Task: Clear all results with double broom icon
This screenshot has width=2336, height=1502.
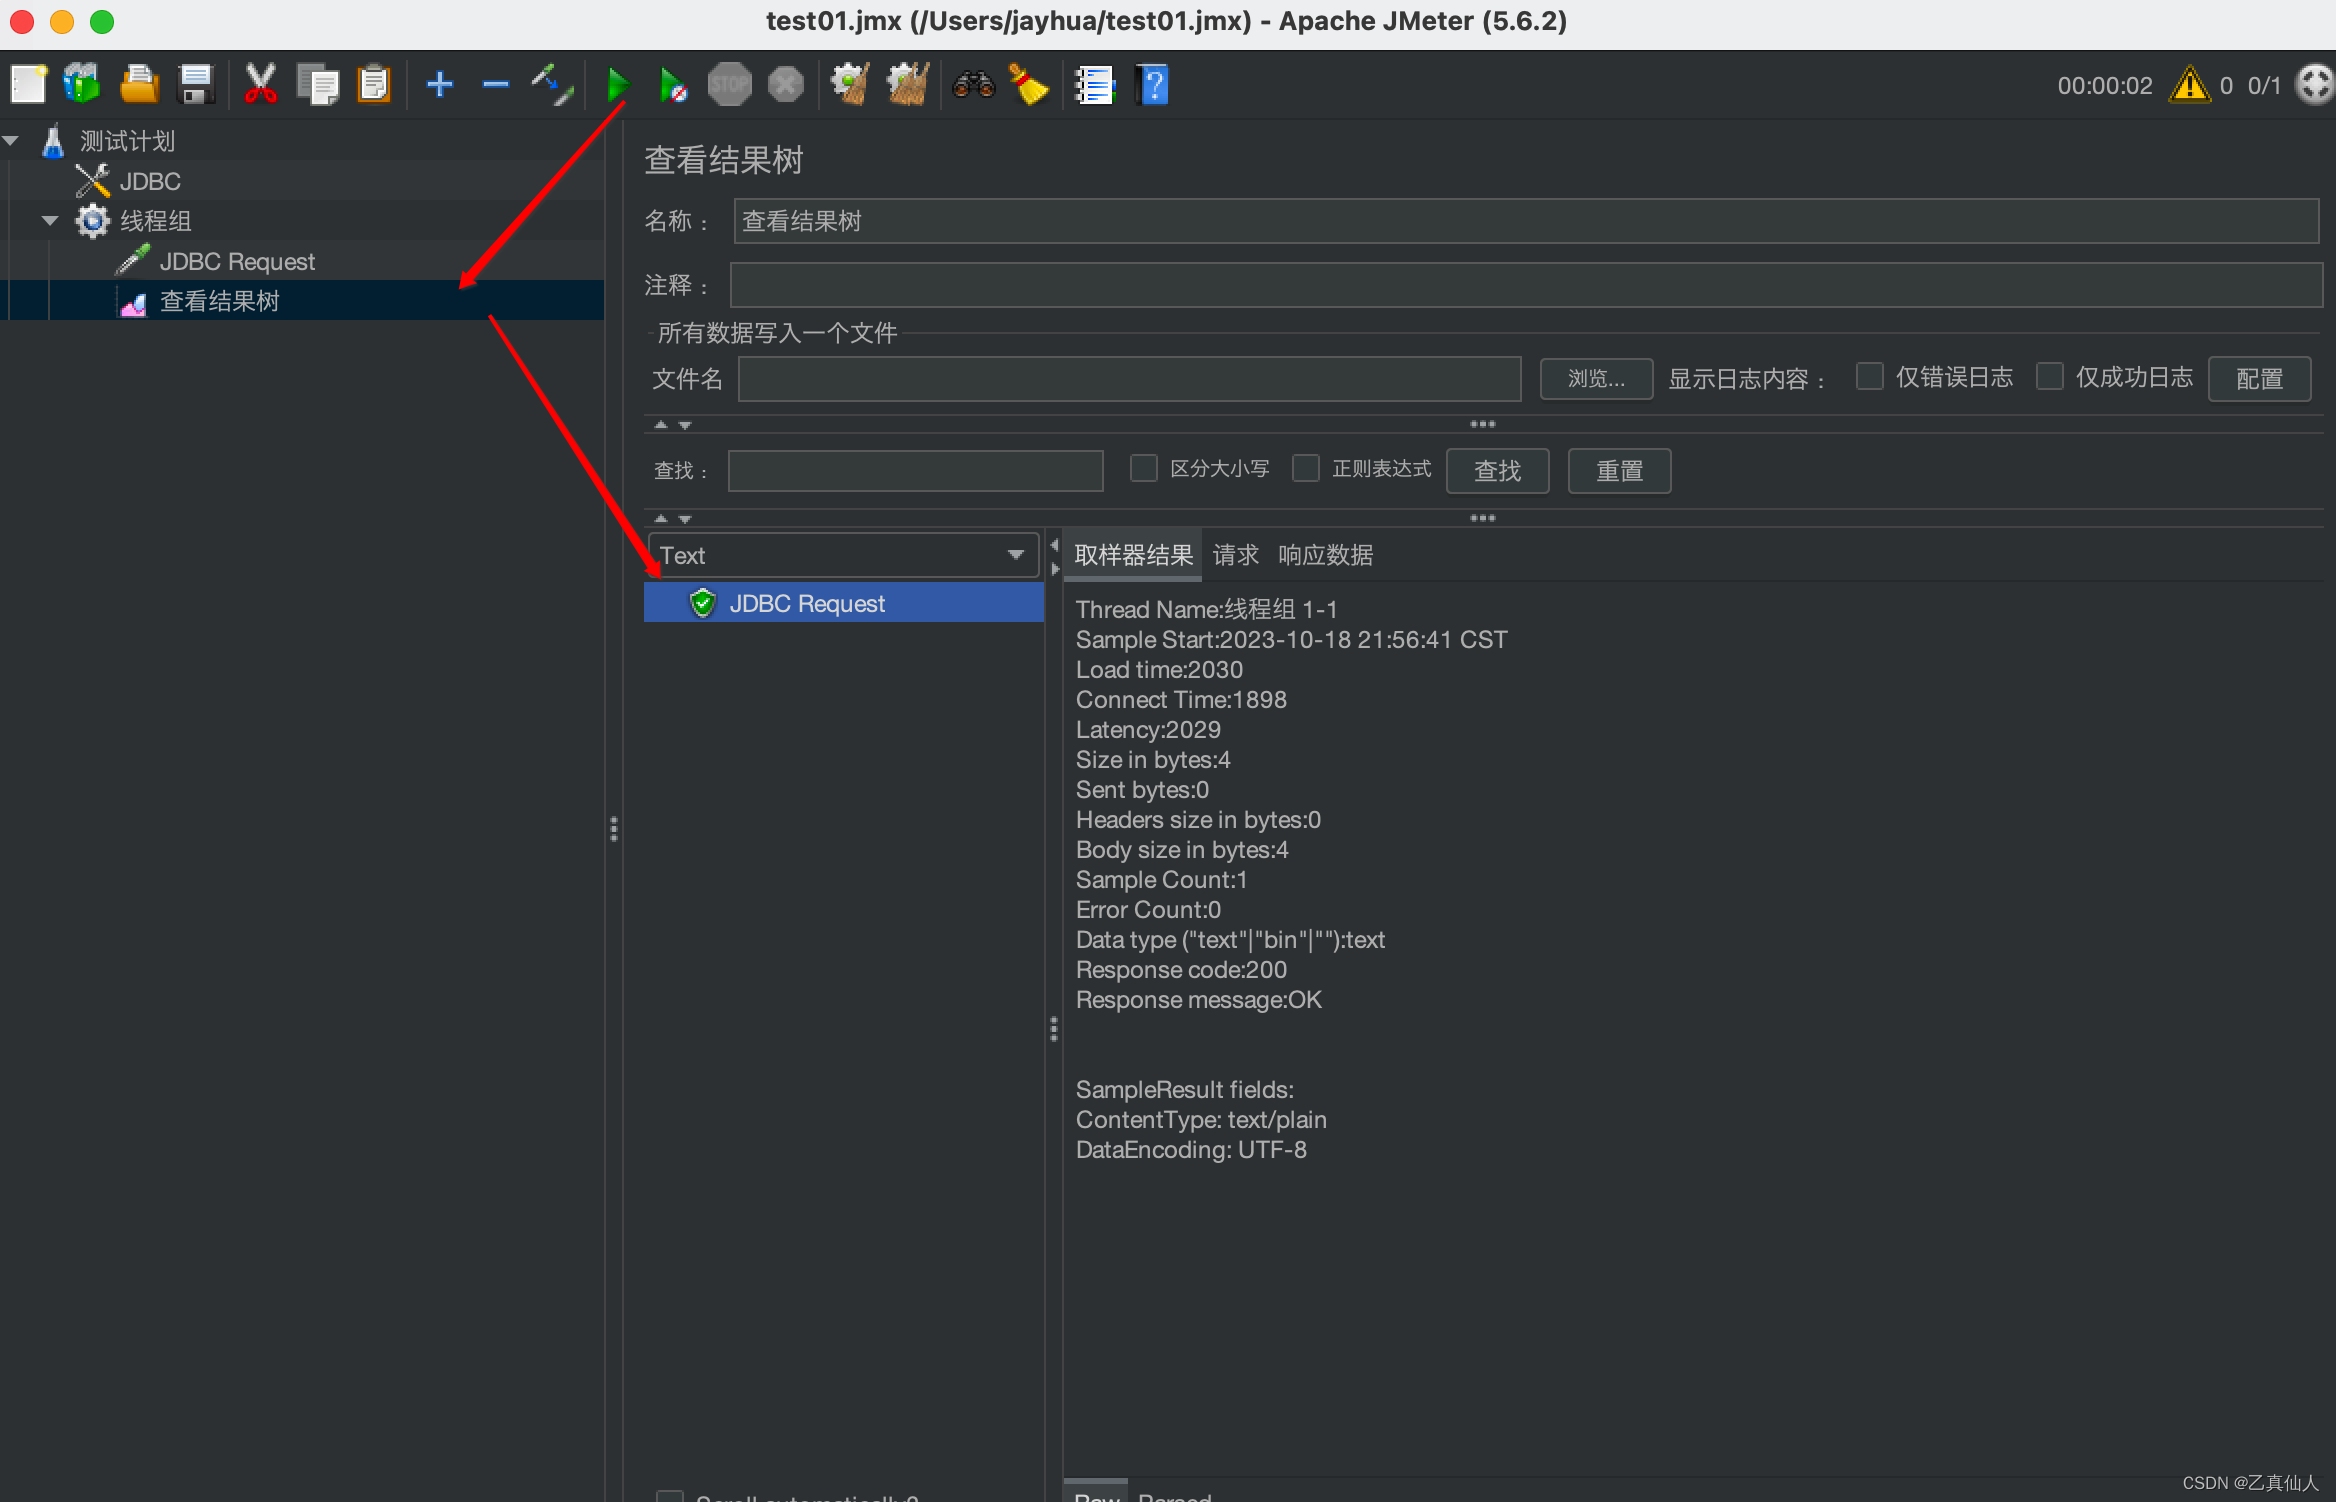Action: 908,85
